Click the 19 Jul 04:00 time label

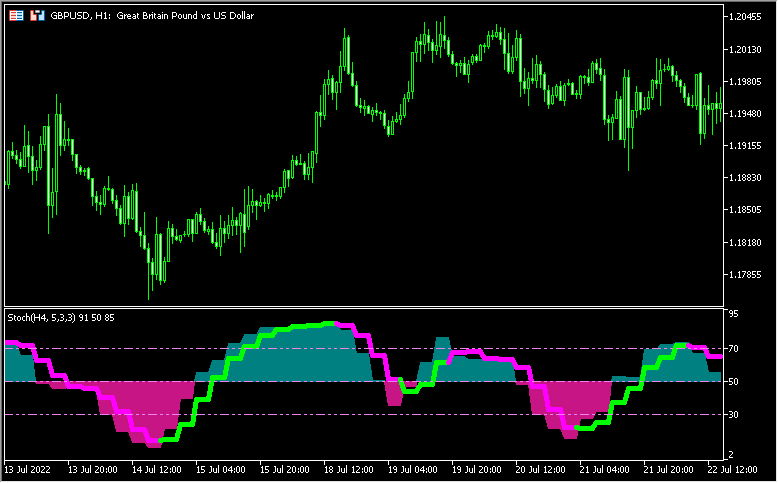click(x=413, y=470)
